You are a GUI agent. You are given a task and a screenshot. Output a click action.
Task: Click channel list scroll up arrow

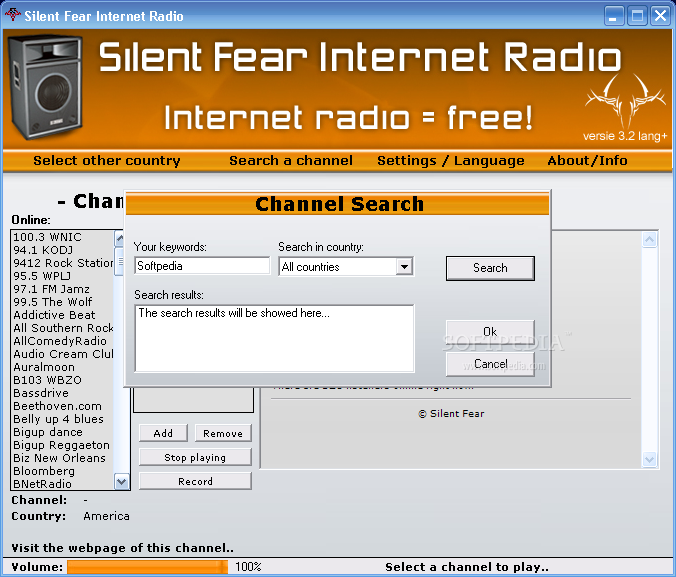119,238
